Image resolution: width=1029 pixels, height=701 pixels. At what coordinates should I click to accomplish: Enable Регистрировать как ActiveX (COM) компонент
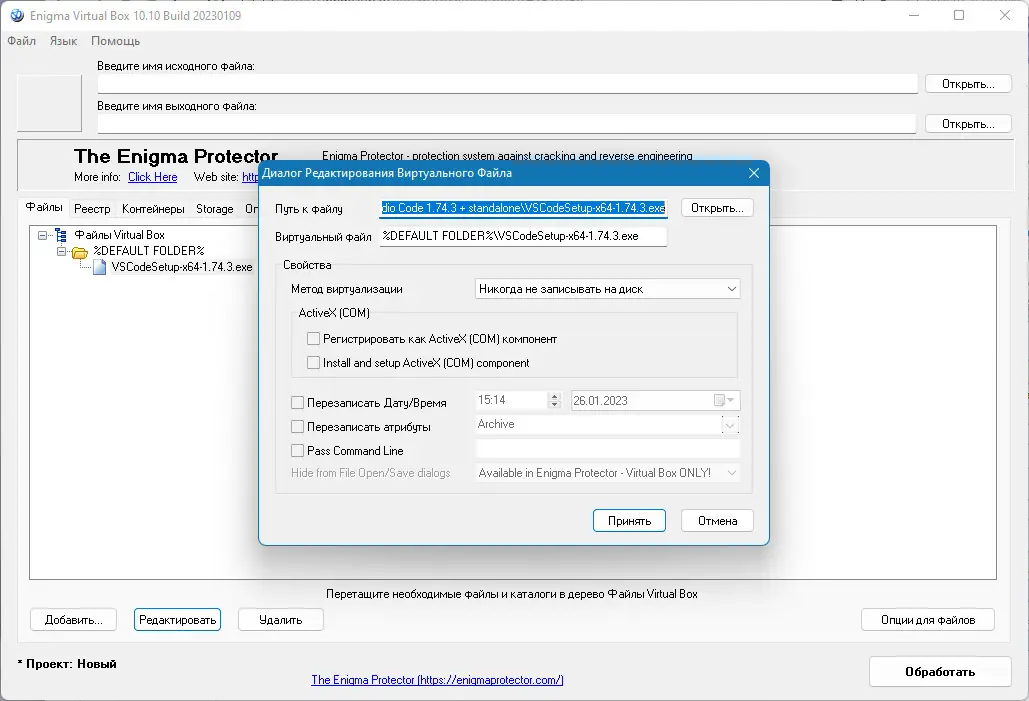[314, 339]
